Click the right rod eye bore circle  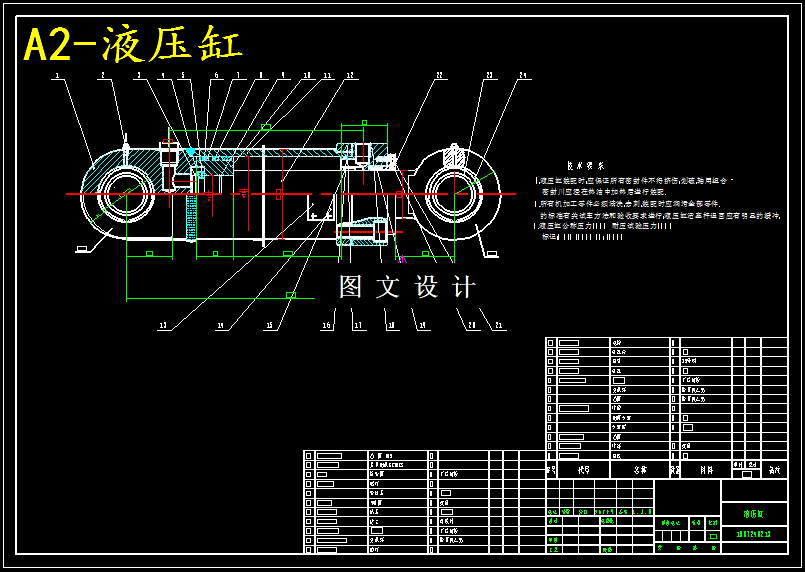(x=454, y=193)
